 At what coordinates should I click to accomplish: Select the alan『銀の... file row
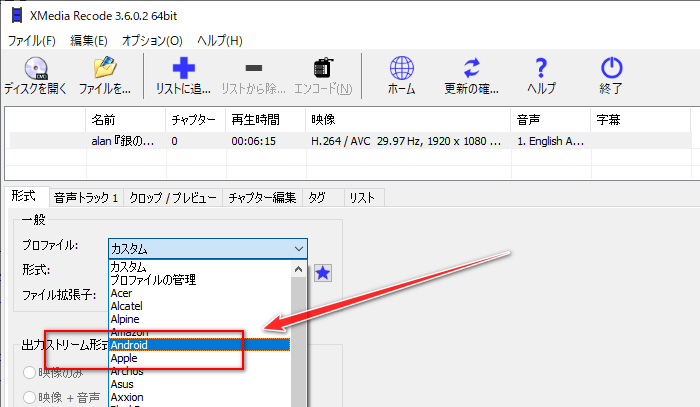pos(350,141)
